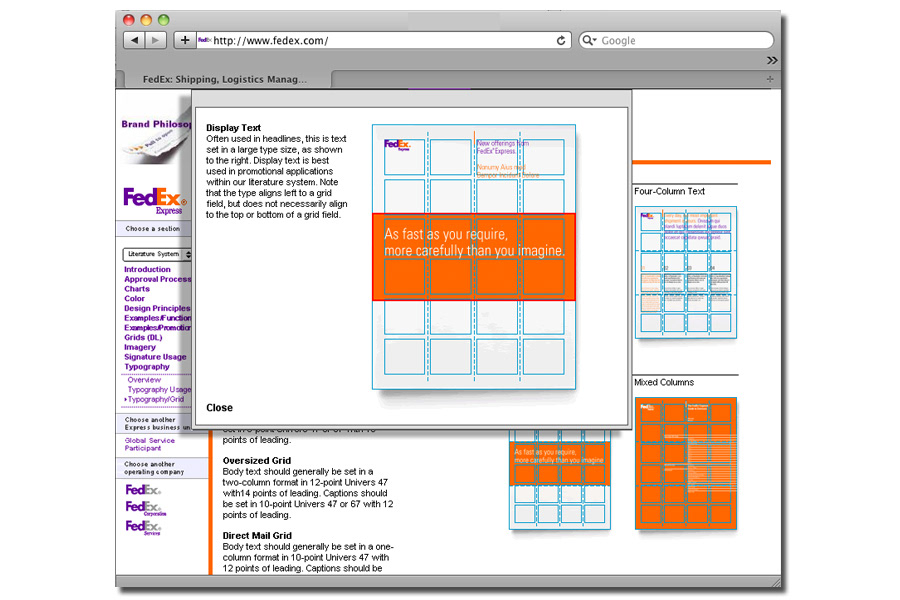Open the Mixed Columns orange thumbnail
Screen dimensions: 900x600
pyautogui.click(x=686, y=463)
